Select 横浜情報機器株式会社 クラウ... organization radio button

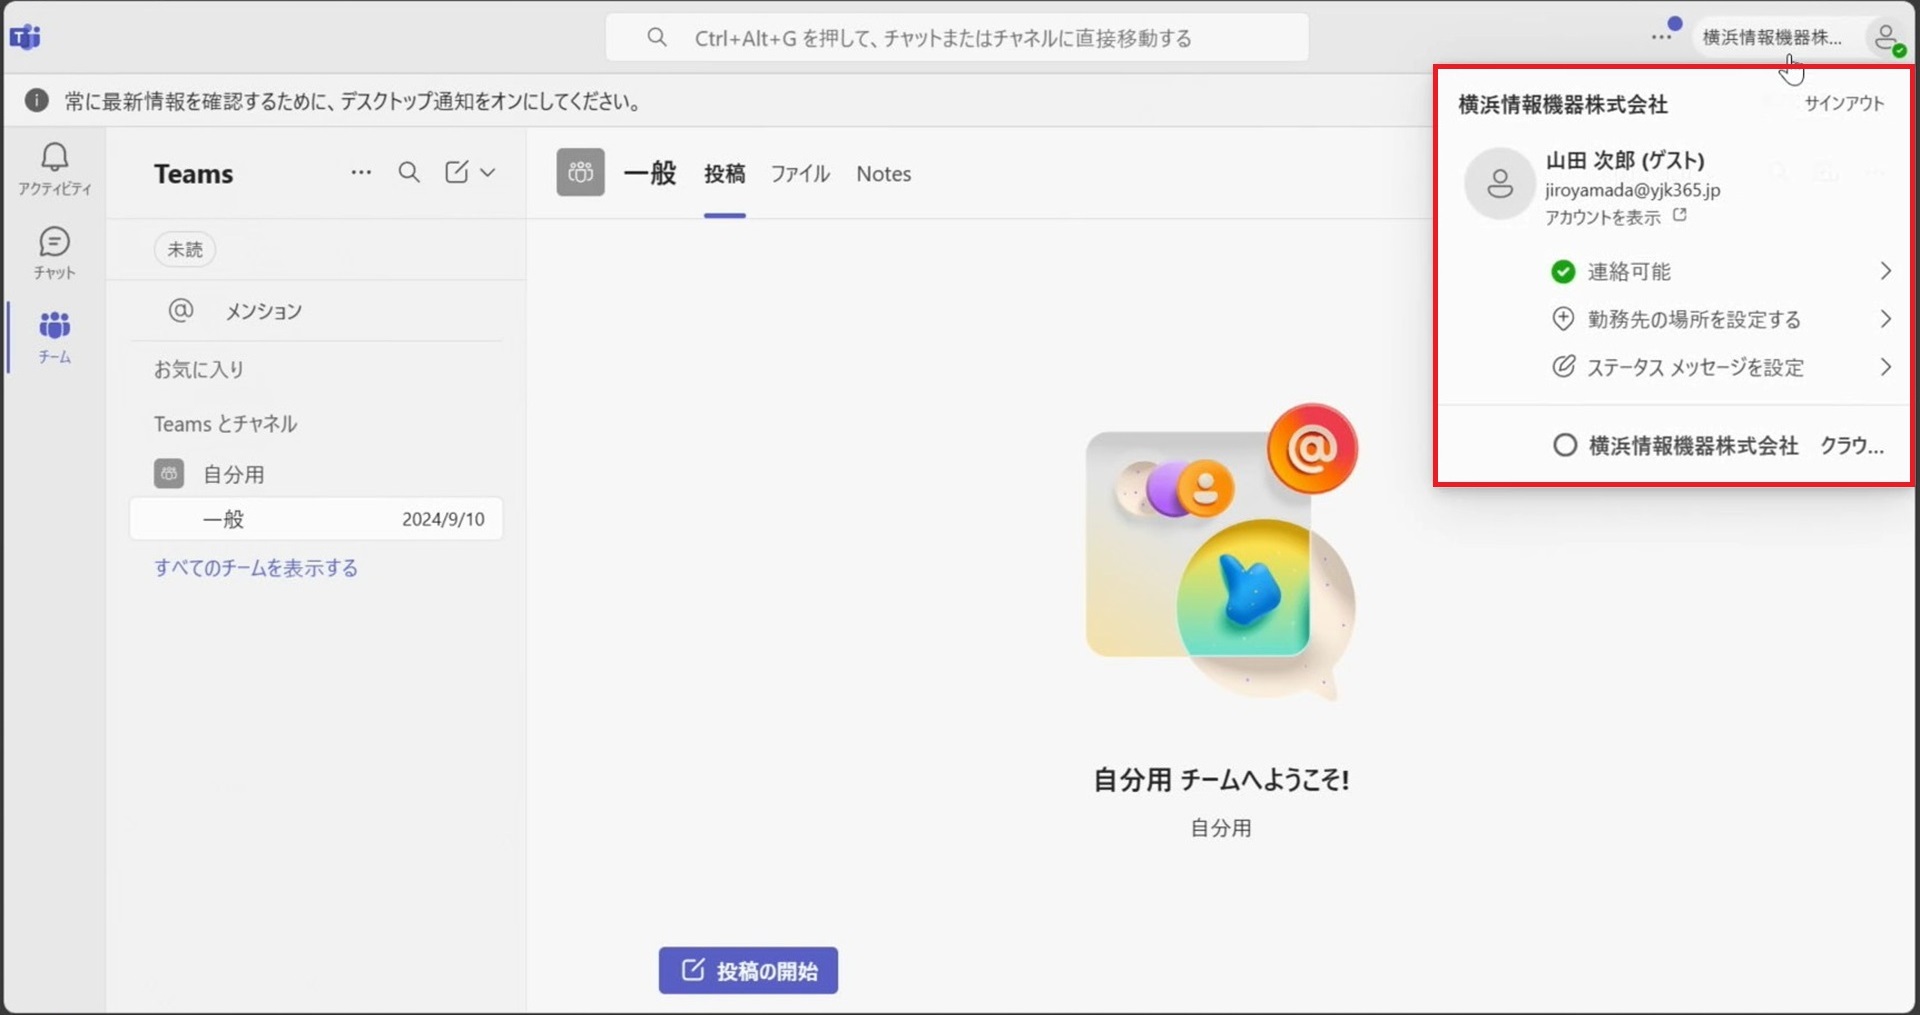(1565, 445)
